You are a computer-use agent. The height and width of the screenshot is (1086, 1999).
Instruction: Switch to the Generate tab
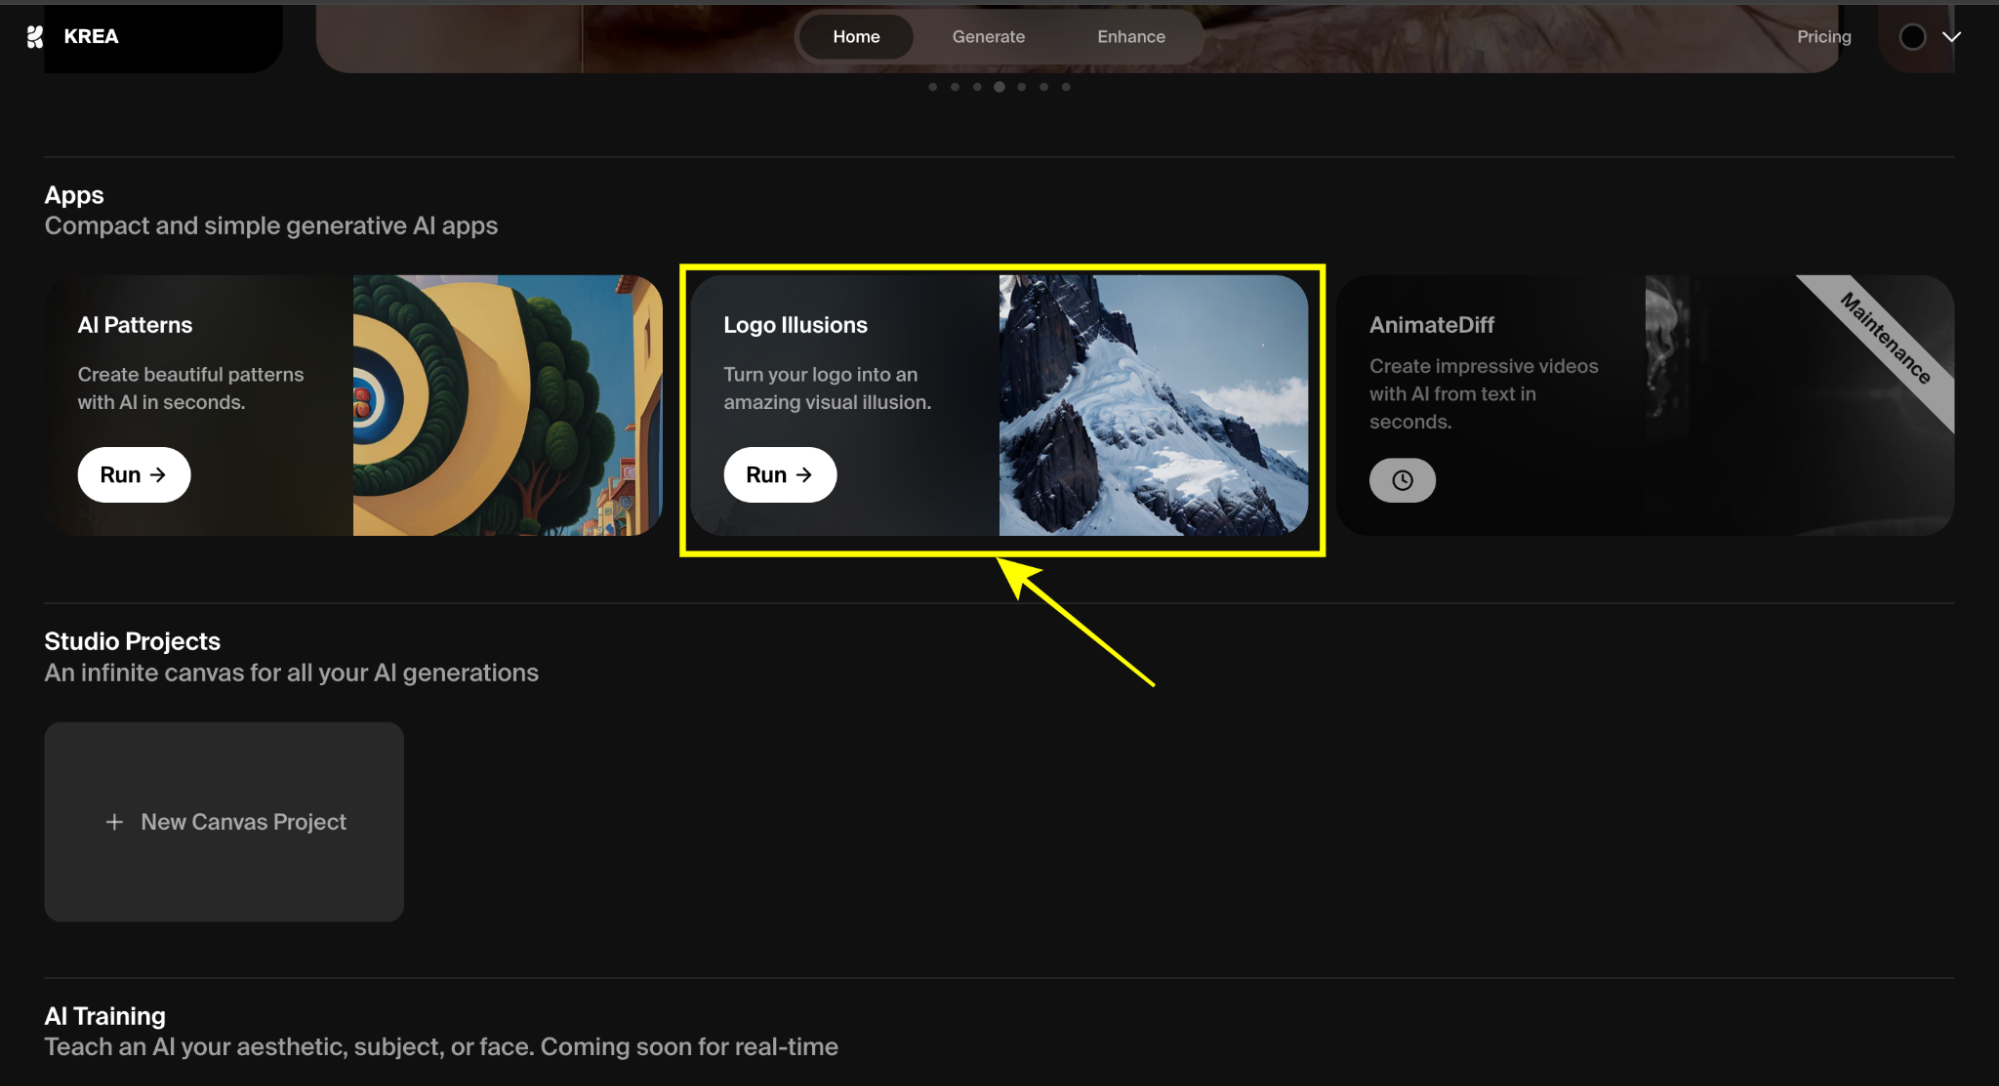click(988, 37)
